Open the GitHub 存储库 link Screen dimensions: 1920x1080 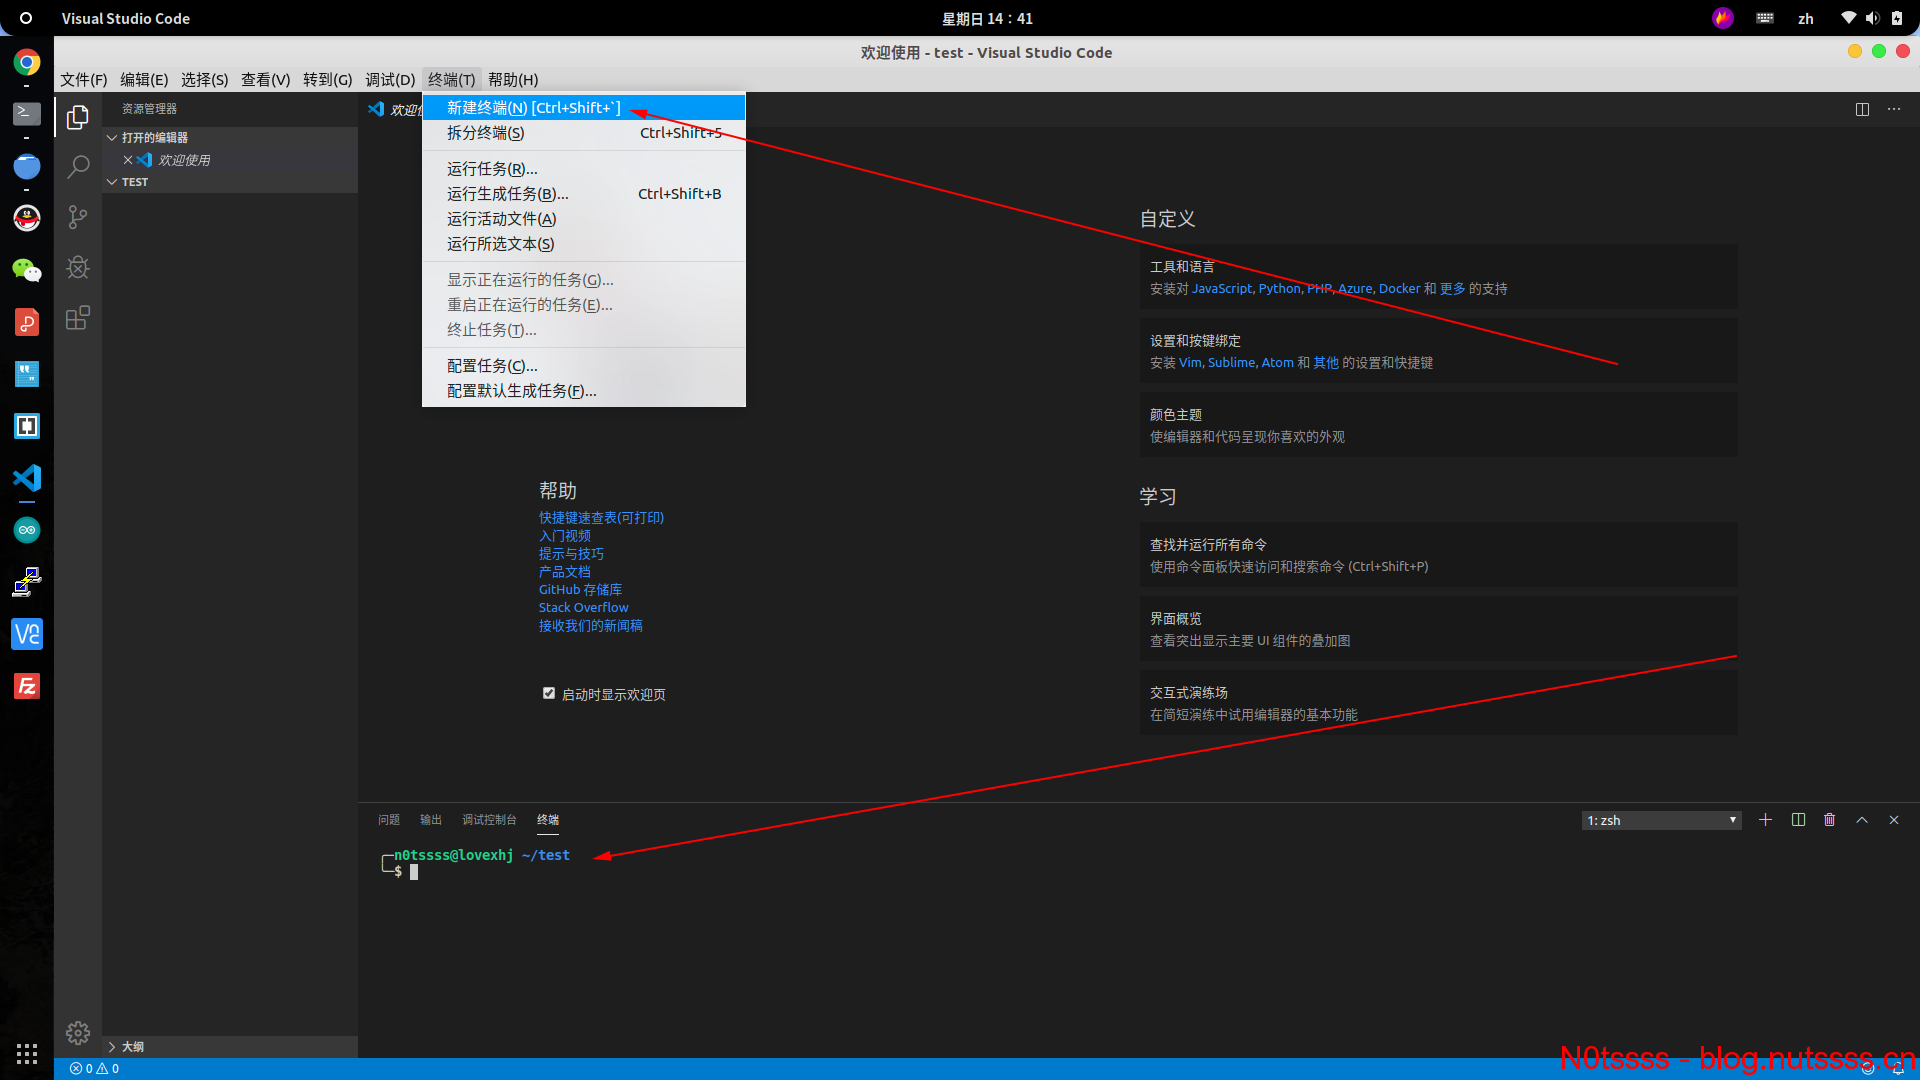580,590
